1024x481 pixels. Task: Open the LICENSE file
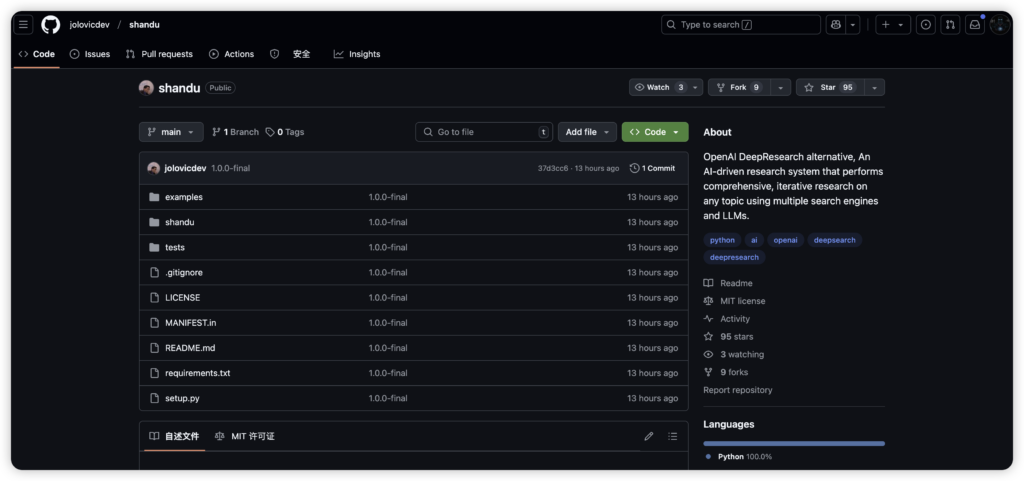pyautogui.click(x=182, y=298)
